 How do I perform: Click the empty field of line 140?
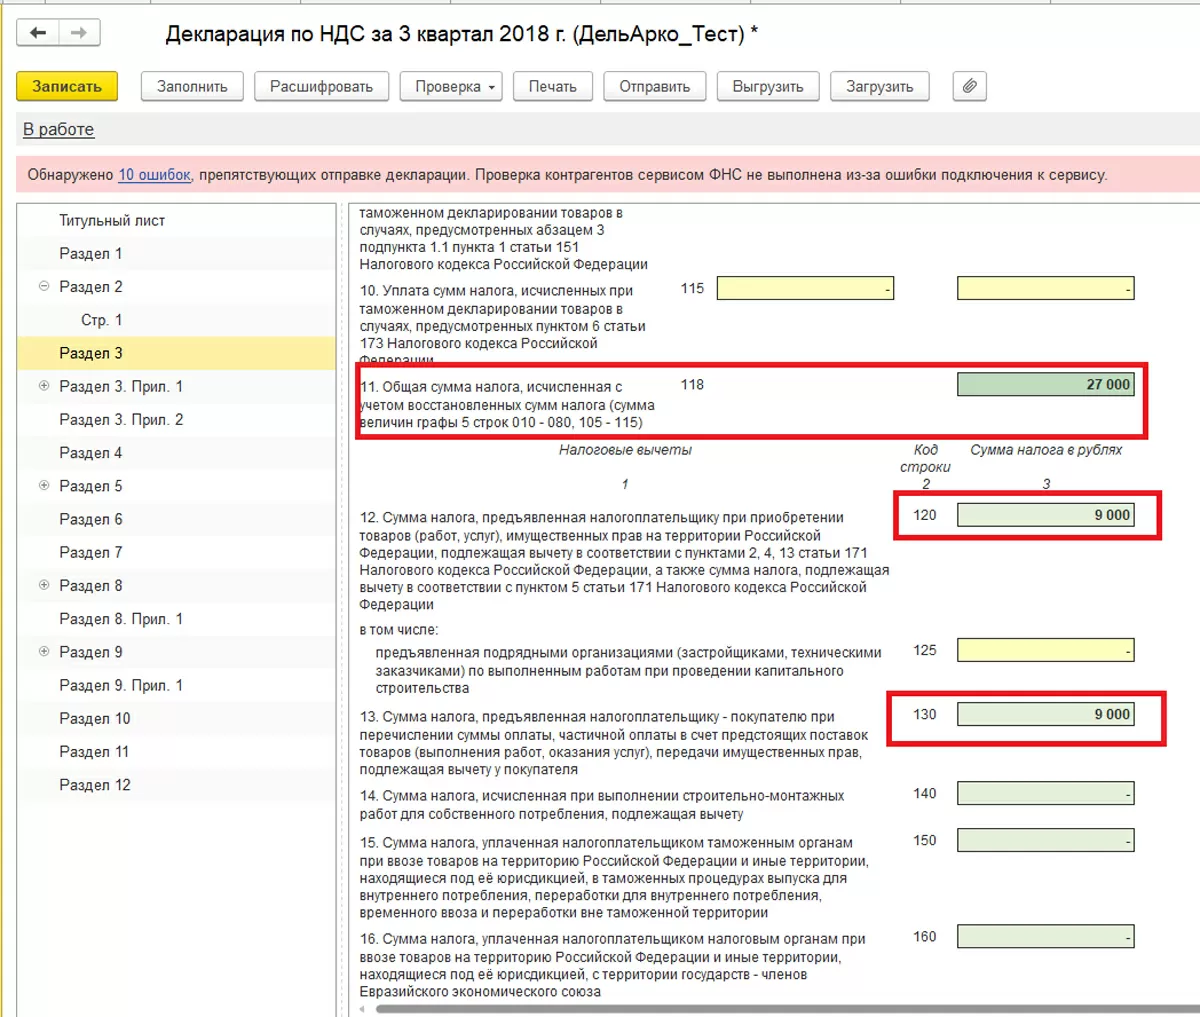click(1046, 794)
